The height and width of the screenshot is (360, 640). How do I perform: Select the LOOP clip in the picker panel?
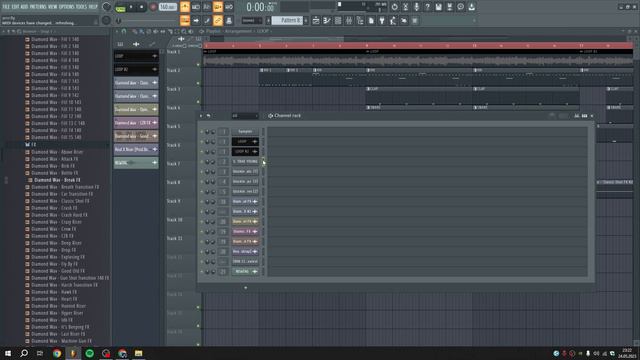[136, 56]
